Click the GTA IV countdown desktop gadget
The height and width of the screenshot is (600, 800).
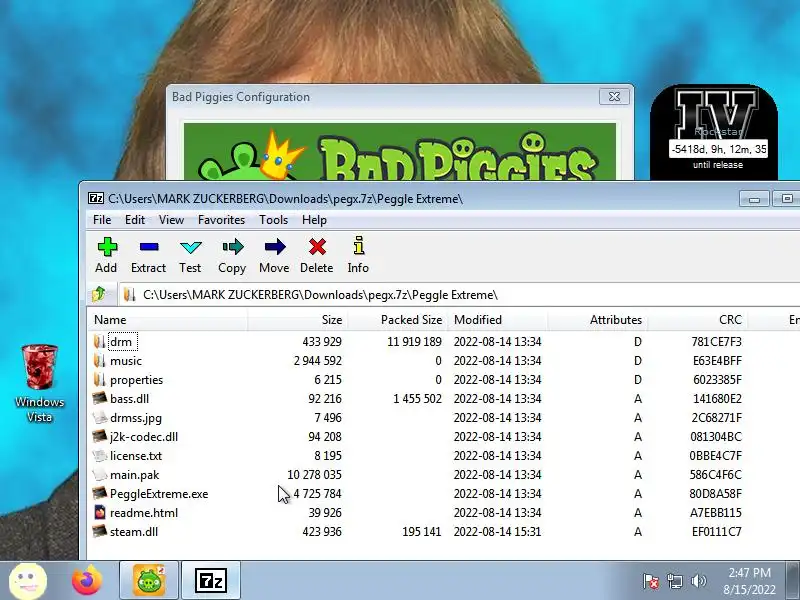point(714,132)
